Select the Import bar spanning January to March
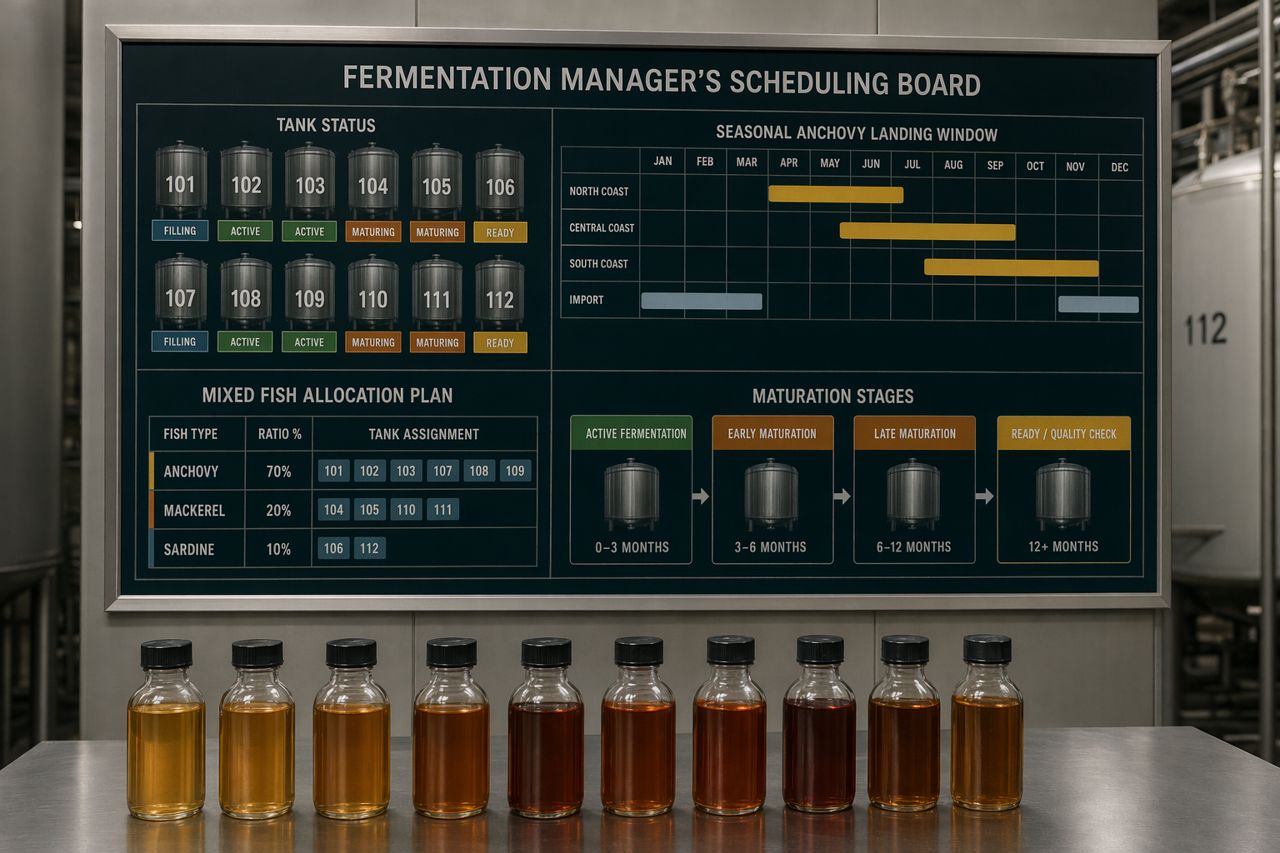This screenshot has width=1280, height=853. (x=702, y=301)
